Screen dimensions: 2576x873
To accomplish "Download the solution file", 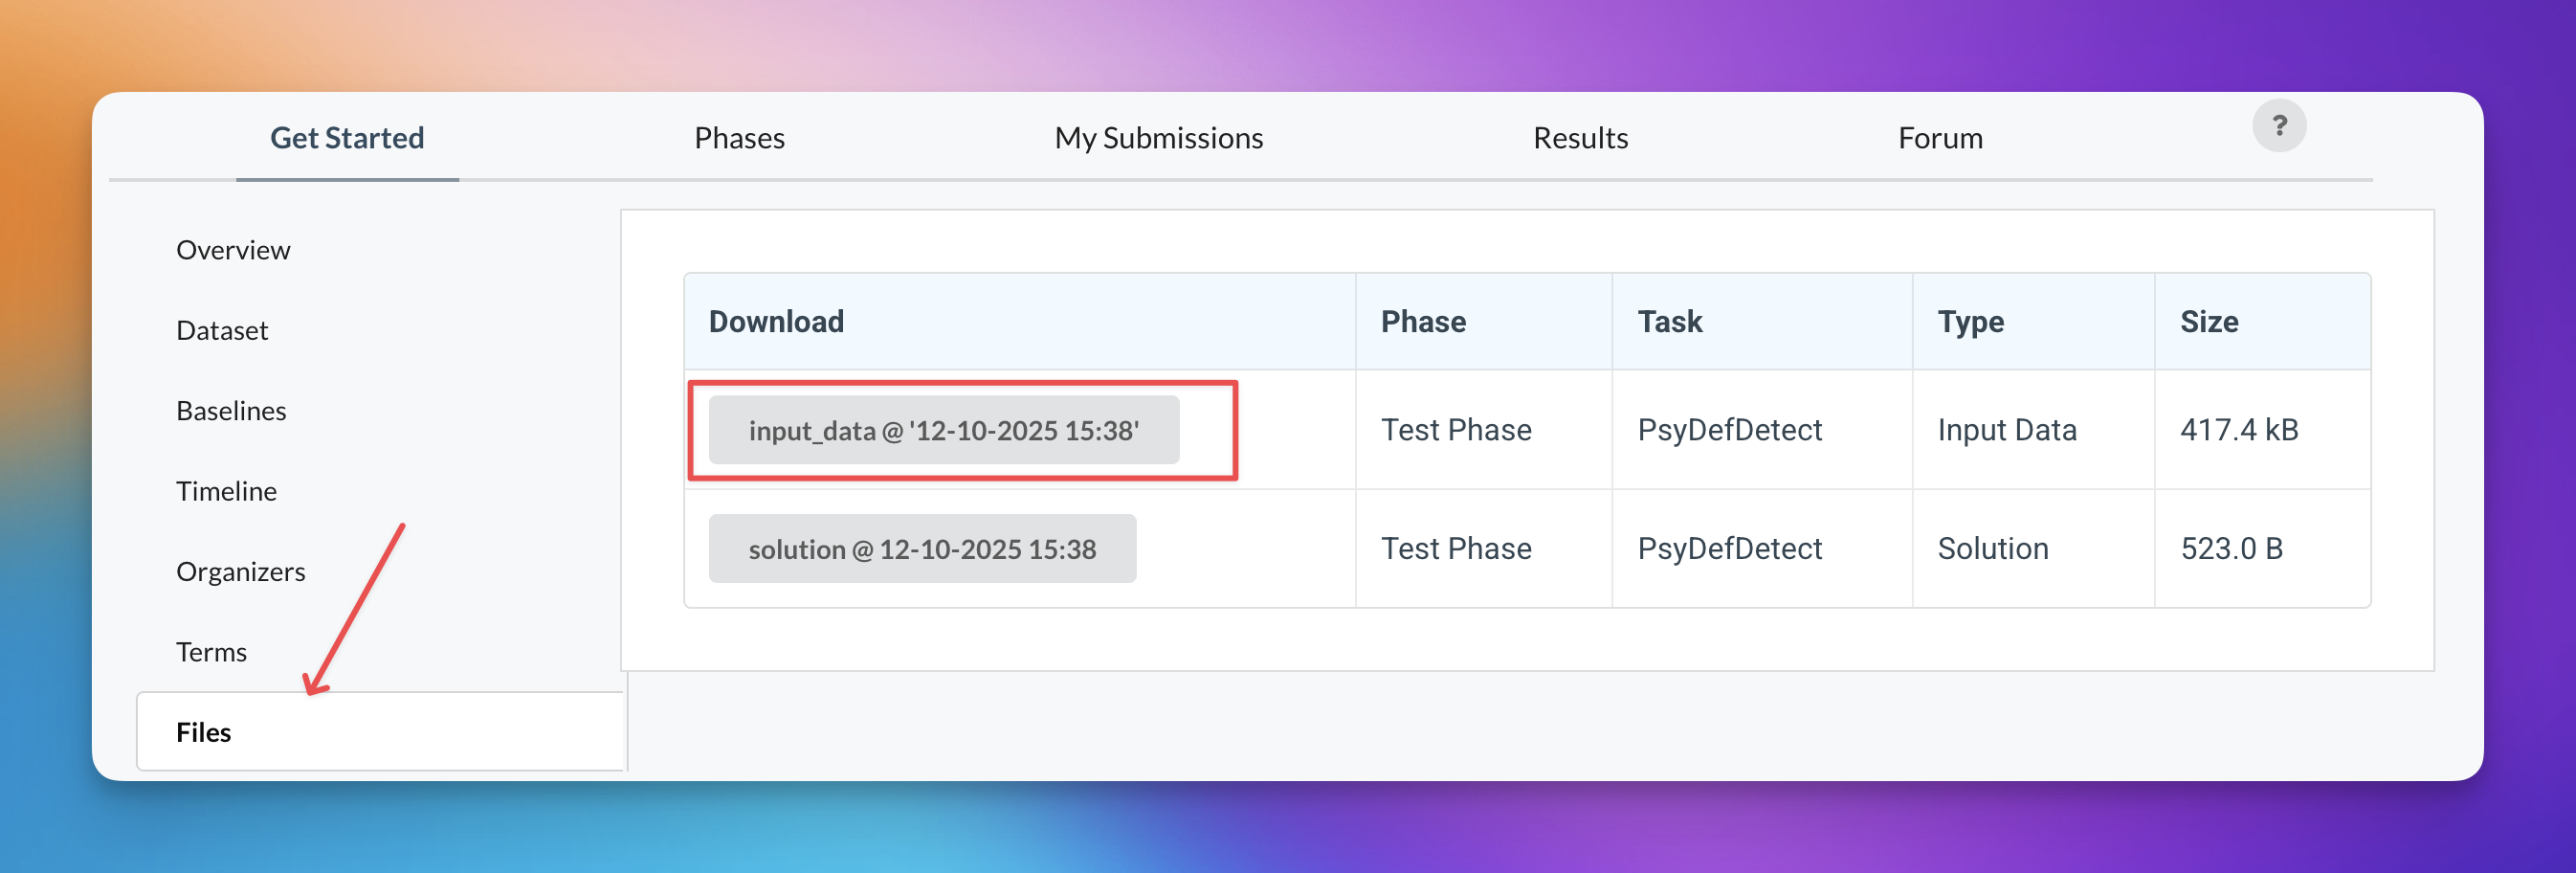I will [922, 548].
